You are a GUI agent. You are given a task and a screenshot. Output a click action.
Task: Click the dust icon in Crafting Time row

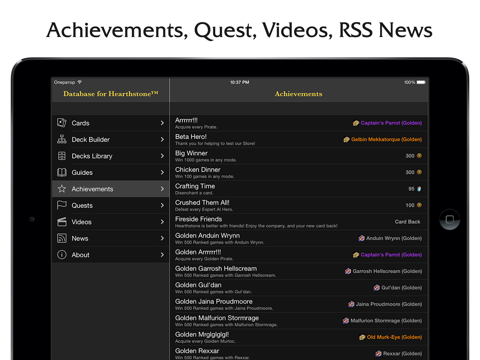coord(419,189)
